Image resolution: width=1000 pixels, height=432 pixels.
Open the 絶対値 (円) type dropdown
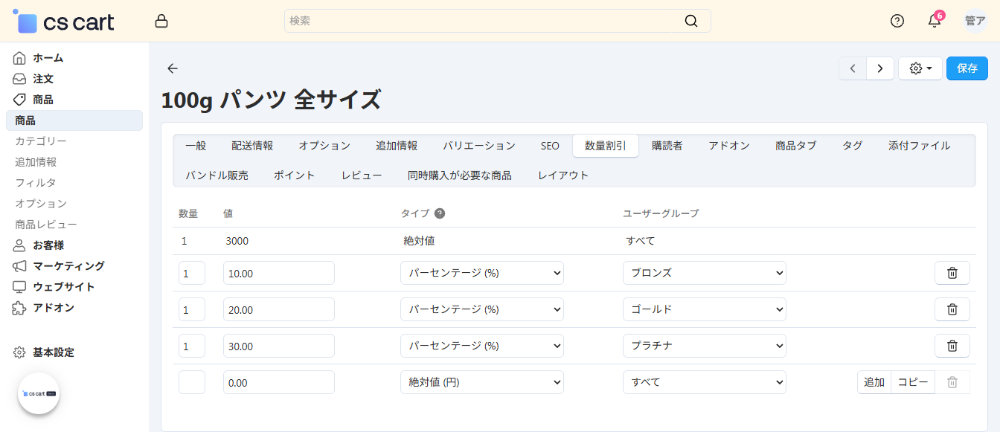[482, 382]
